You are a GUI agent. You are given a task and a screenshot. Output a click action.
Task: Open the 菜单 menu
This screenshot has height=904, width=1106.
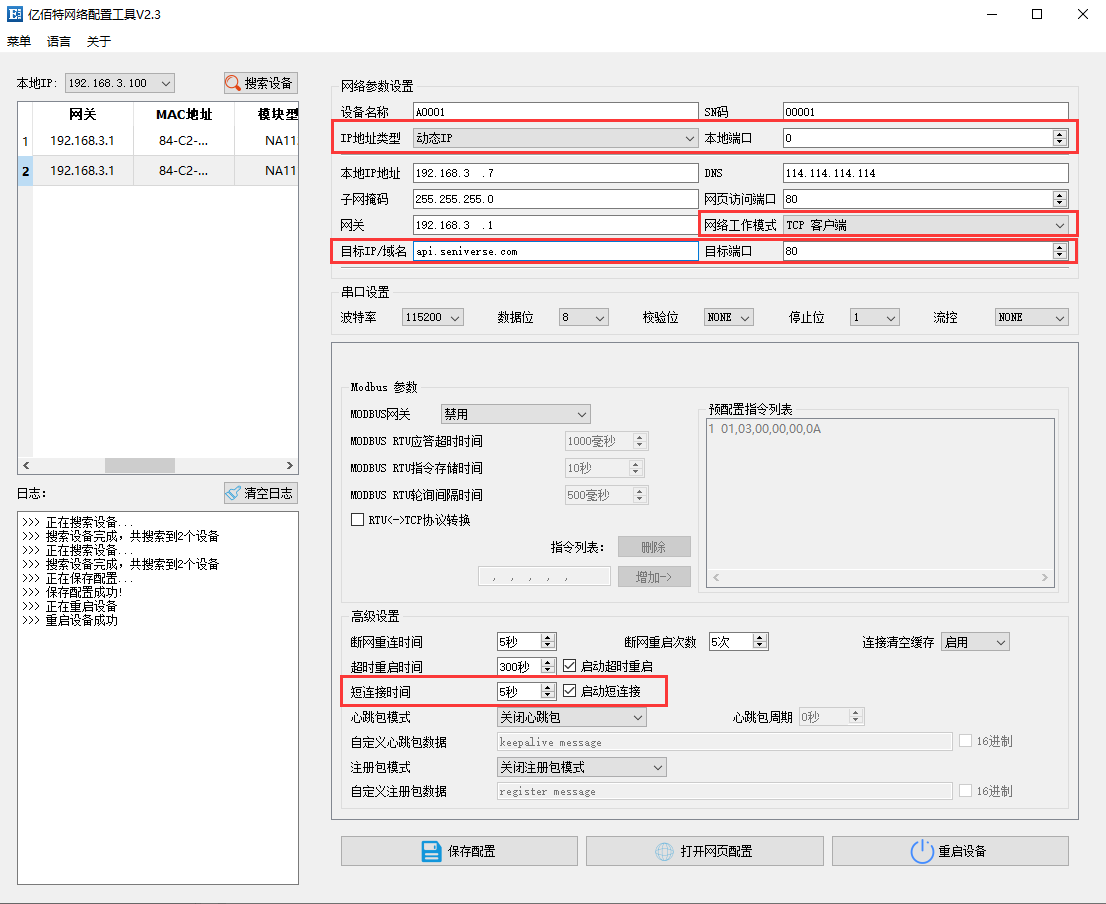(19, 42)
